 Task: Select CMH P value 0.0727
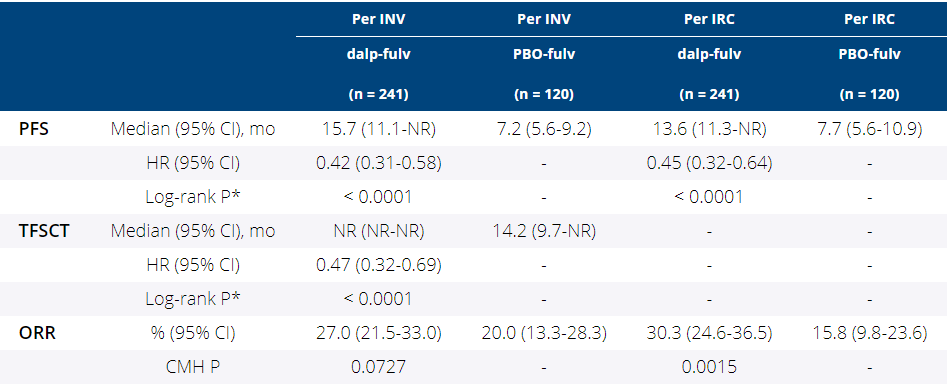[379, 367]
